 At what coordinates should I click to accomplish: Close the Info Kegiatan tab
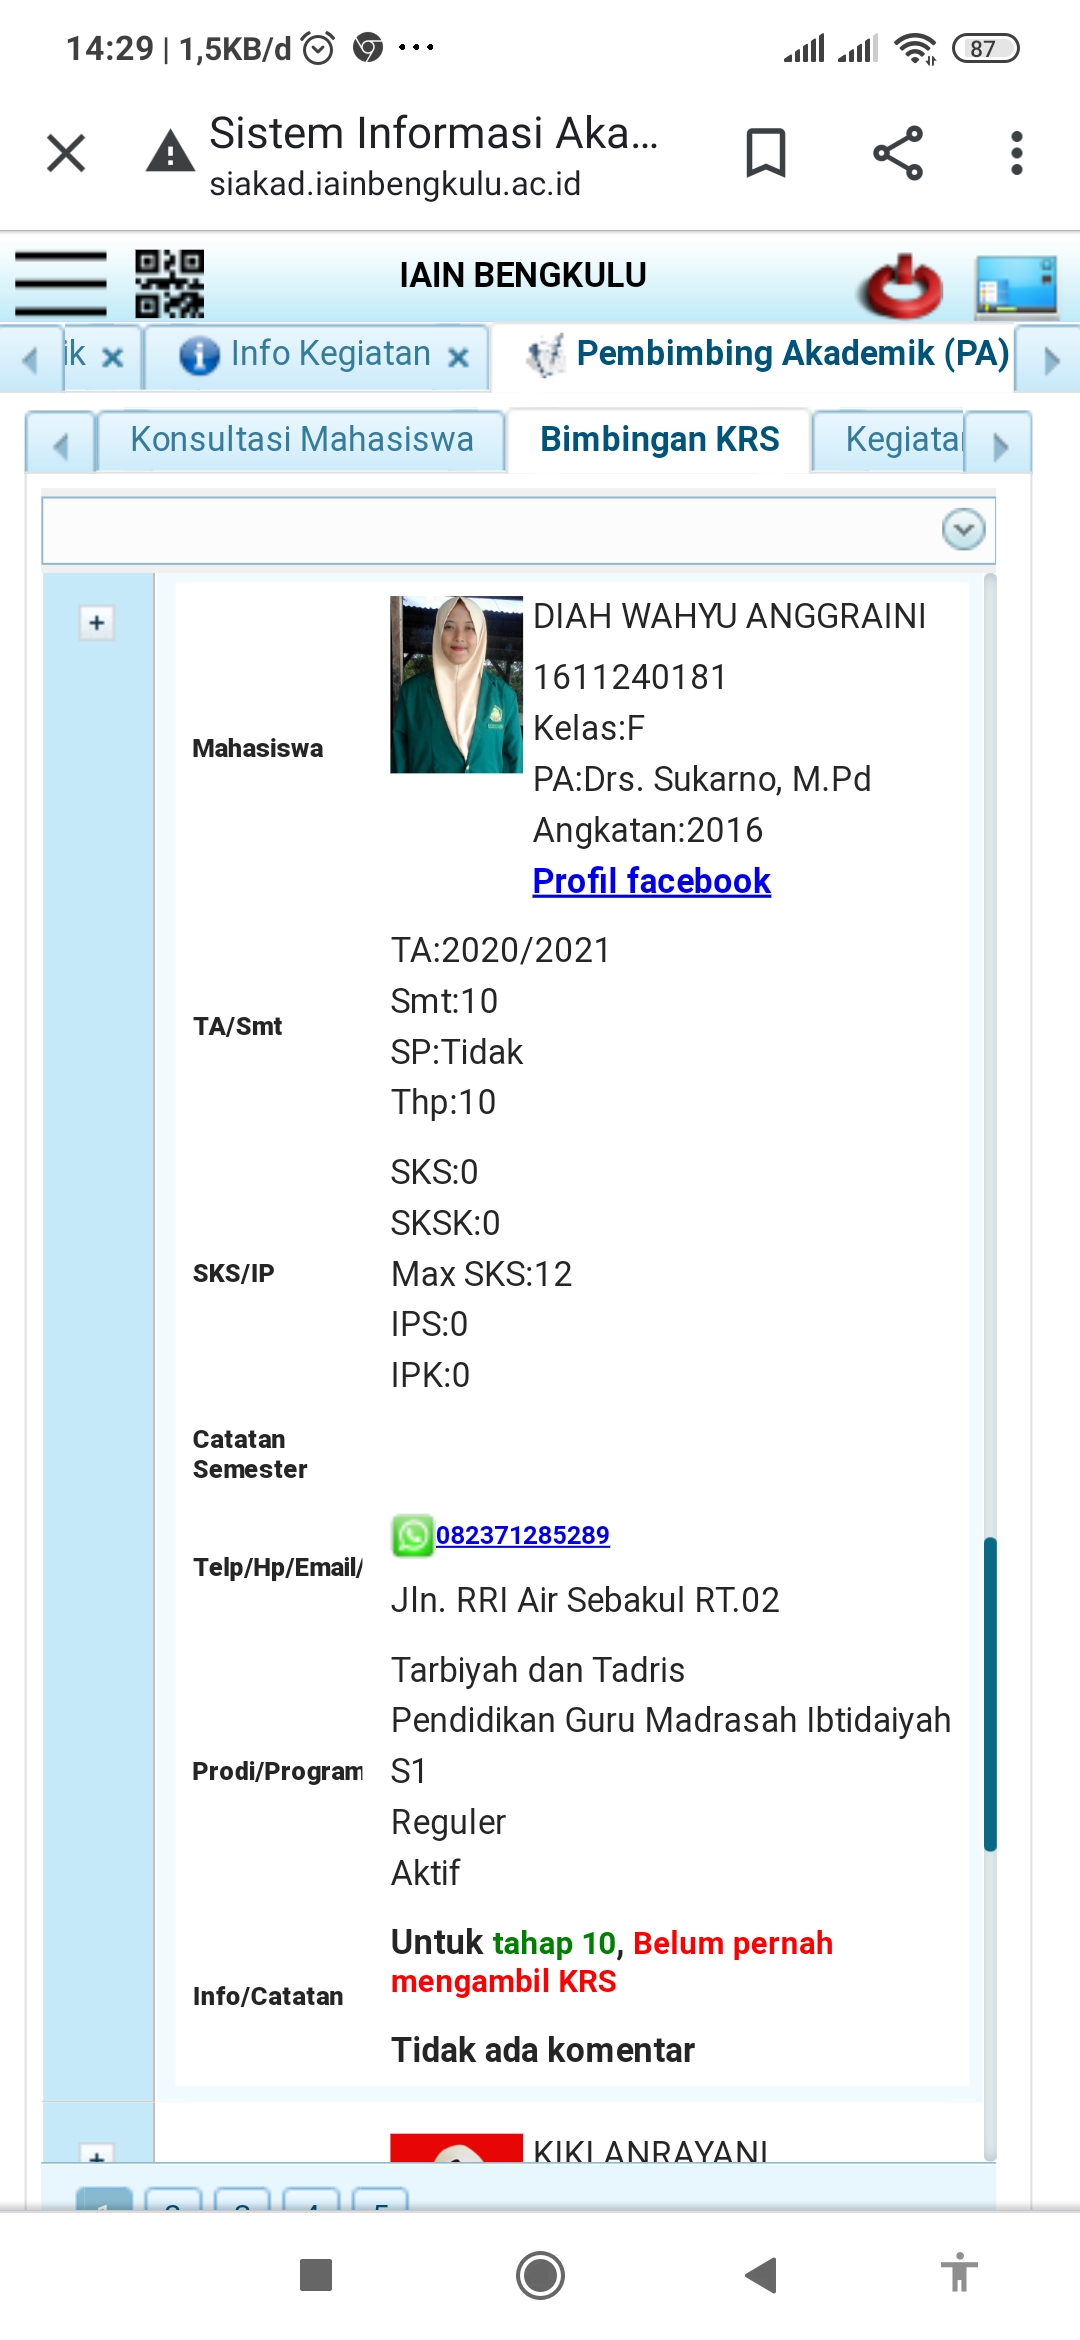coord(458,357)
